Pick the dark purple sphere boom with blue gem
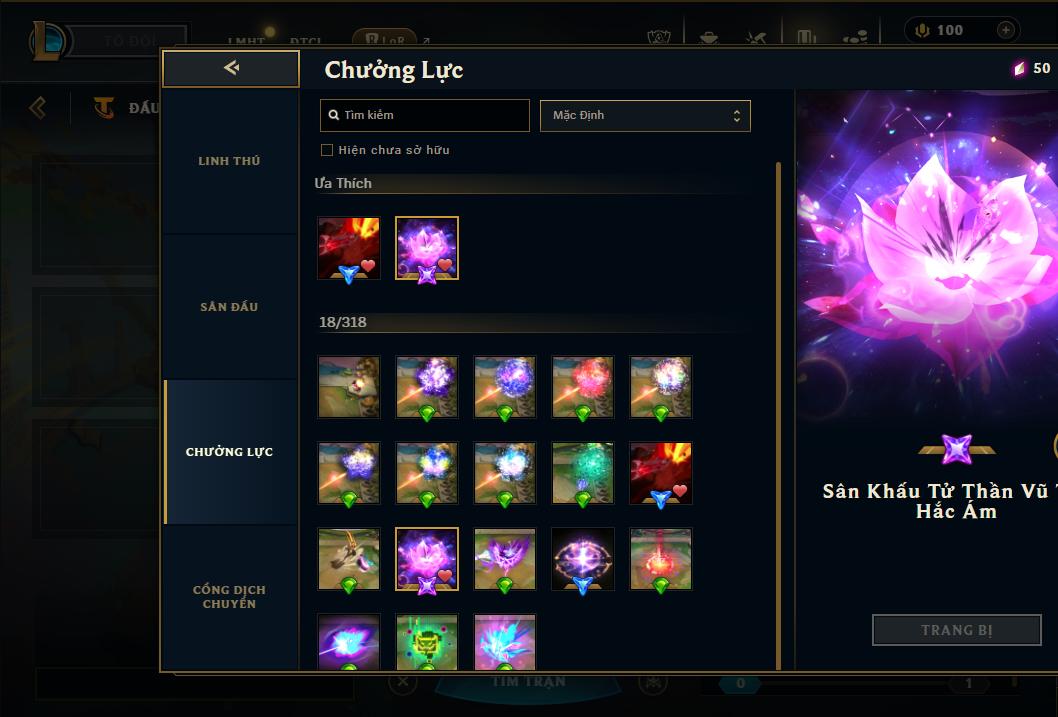This screenshot has height=717, width=1058. (x=582, y=559)
